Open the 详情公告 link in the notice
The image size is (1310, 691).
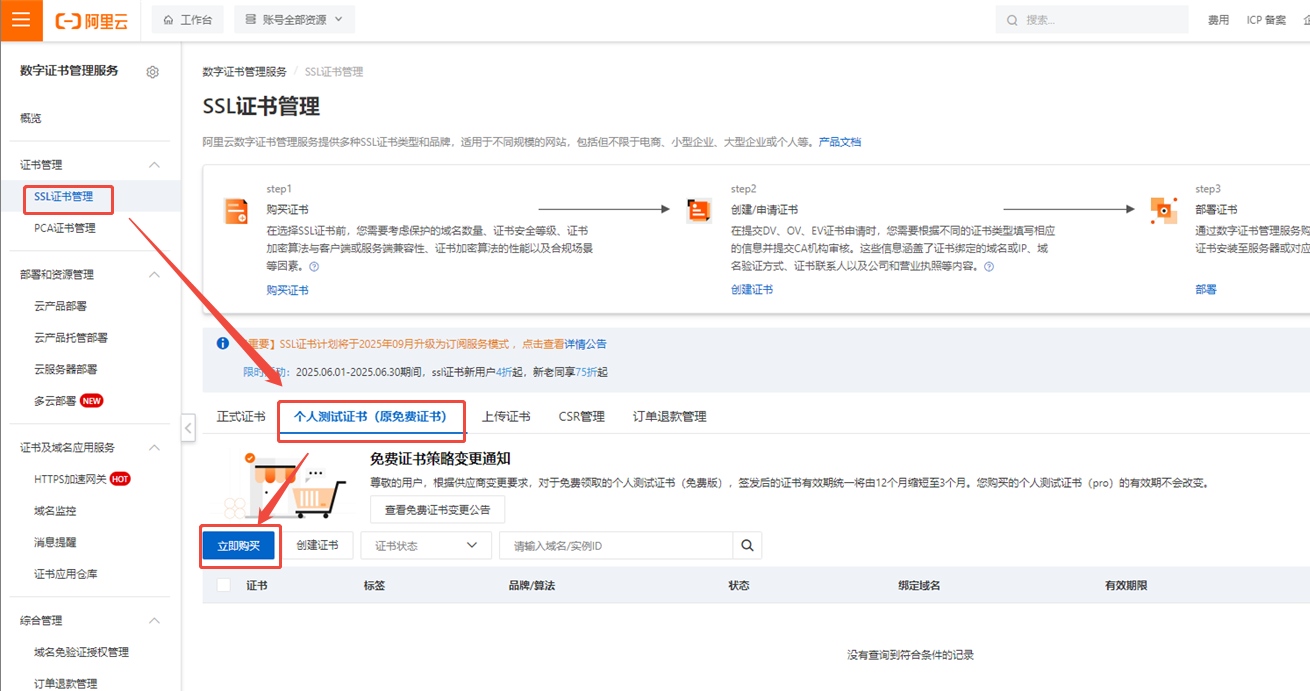pyautogui.click(x=585, y=344)
